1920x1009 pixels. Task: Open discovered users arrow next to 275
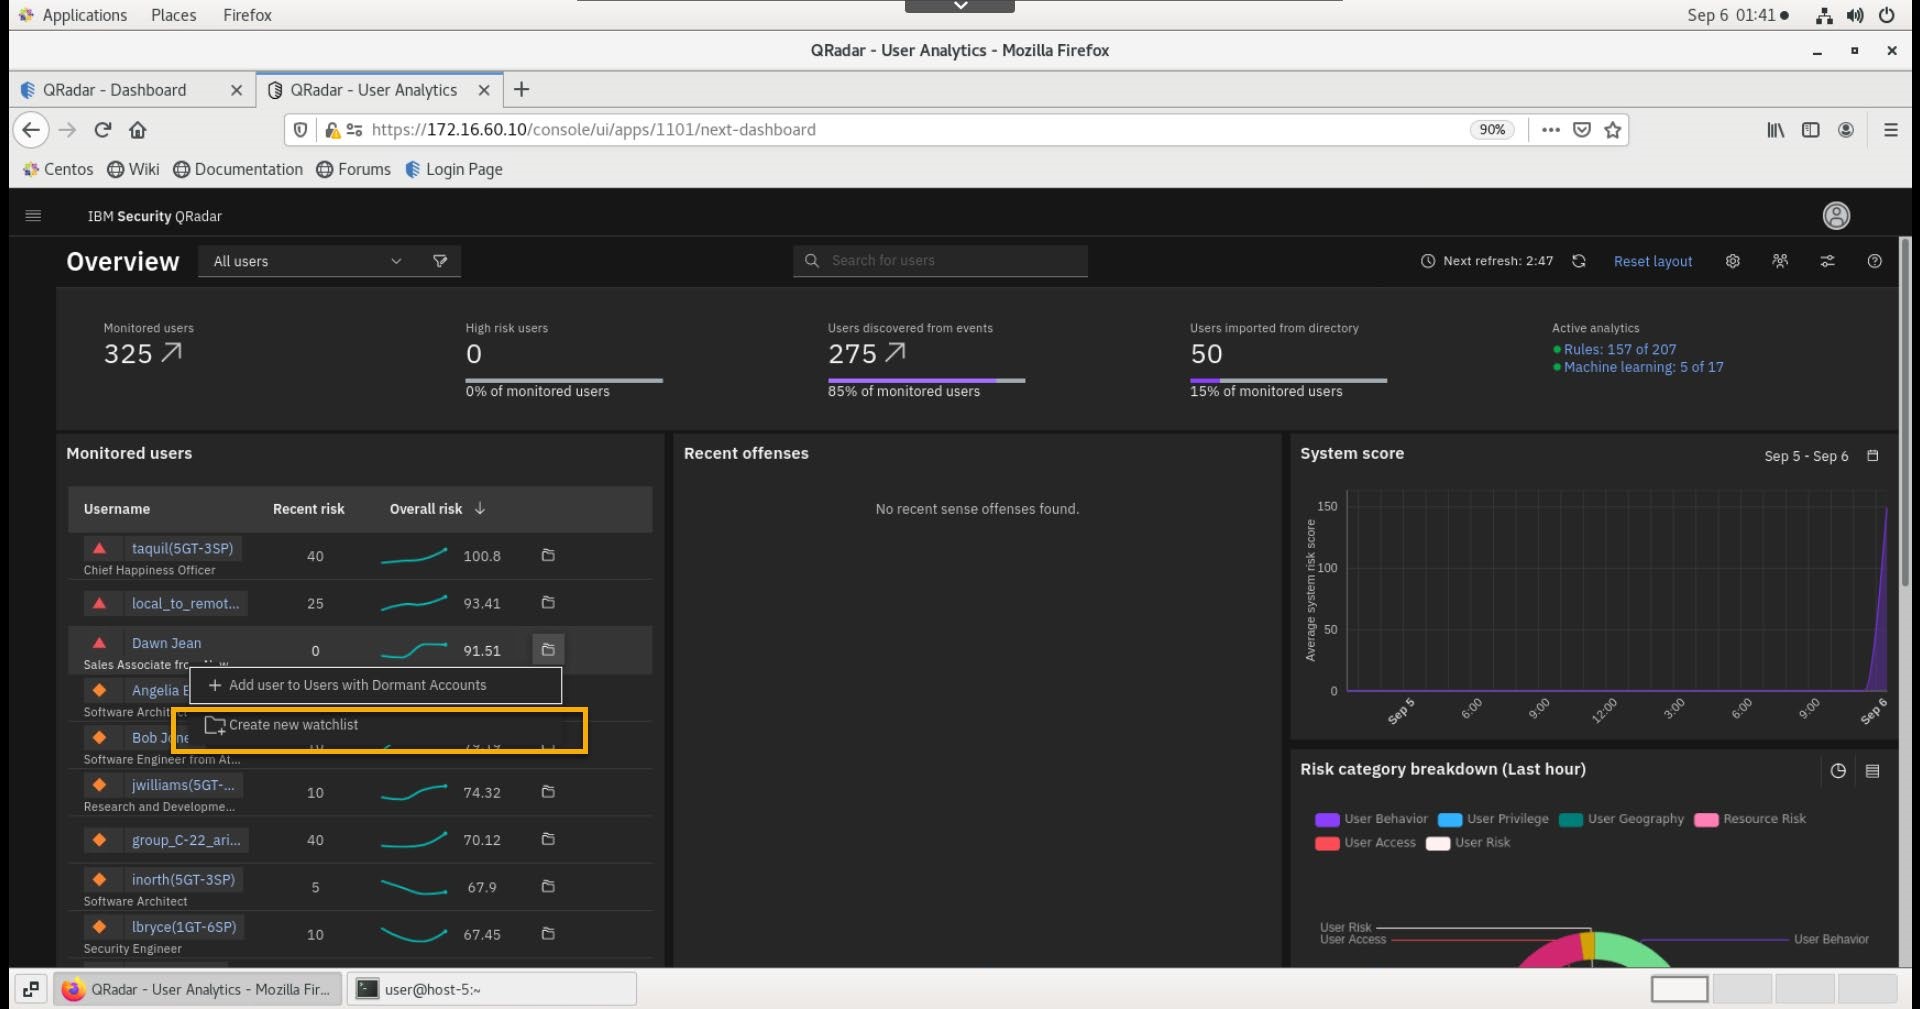896,353
